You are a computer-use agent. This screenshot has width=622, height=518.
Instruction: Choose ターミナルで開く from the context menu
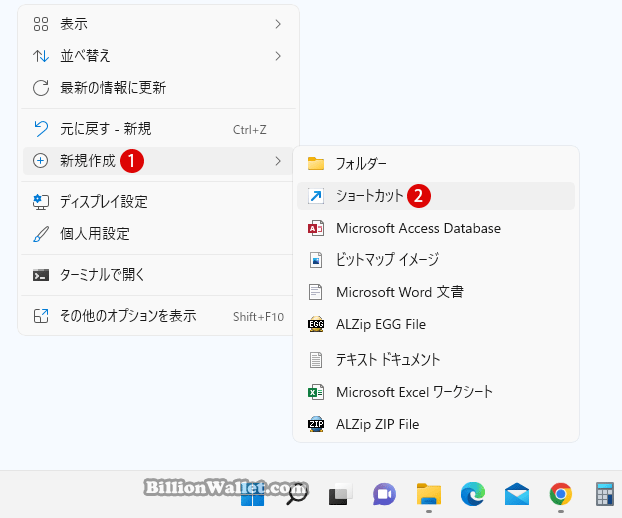click(158, 275)
